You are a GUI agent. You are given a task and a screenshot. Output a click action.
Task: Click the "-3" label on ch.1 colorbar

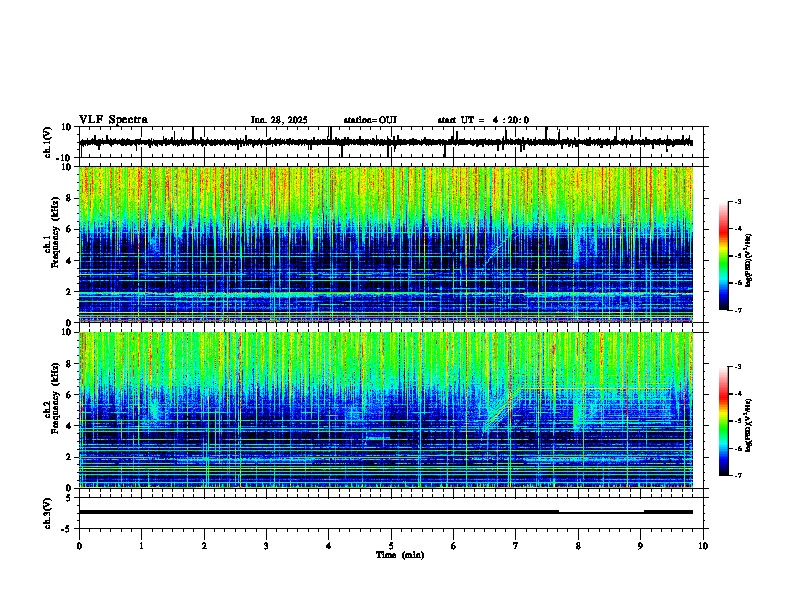pos(737,202)
